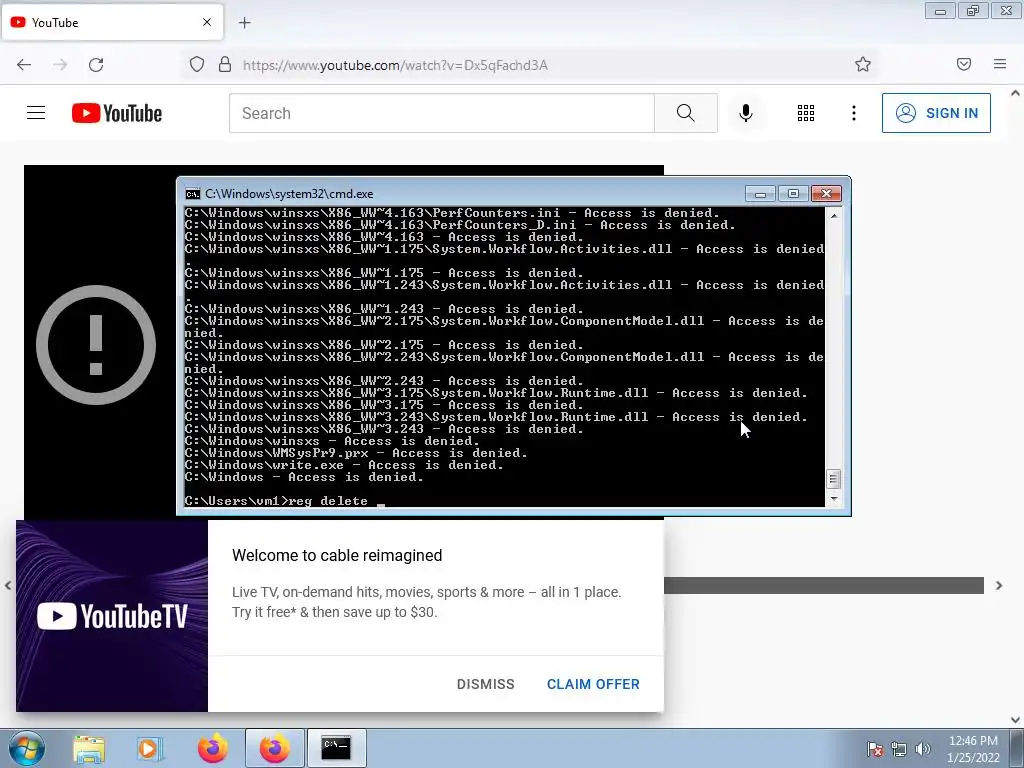Click the 'C:\Windows\write.exe' output line
This screenshot has width=1024, height=768.
344,465
